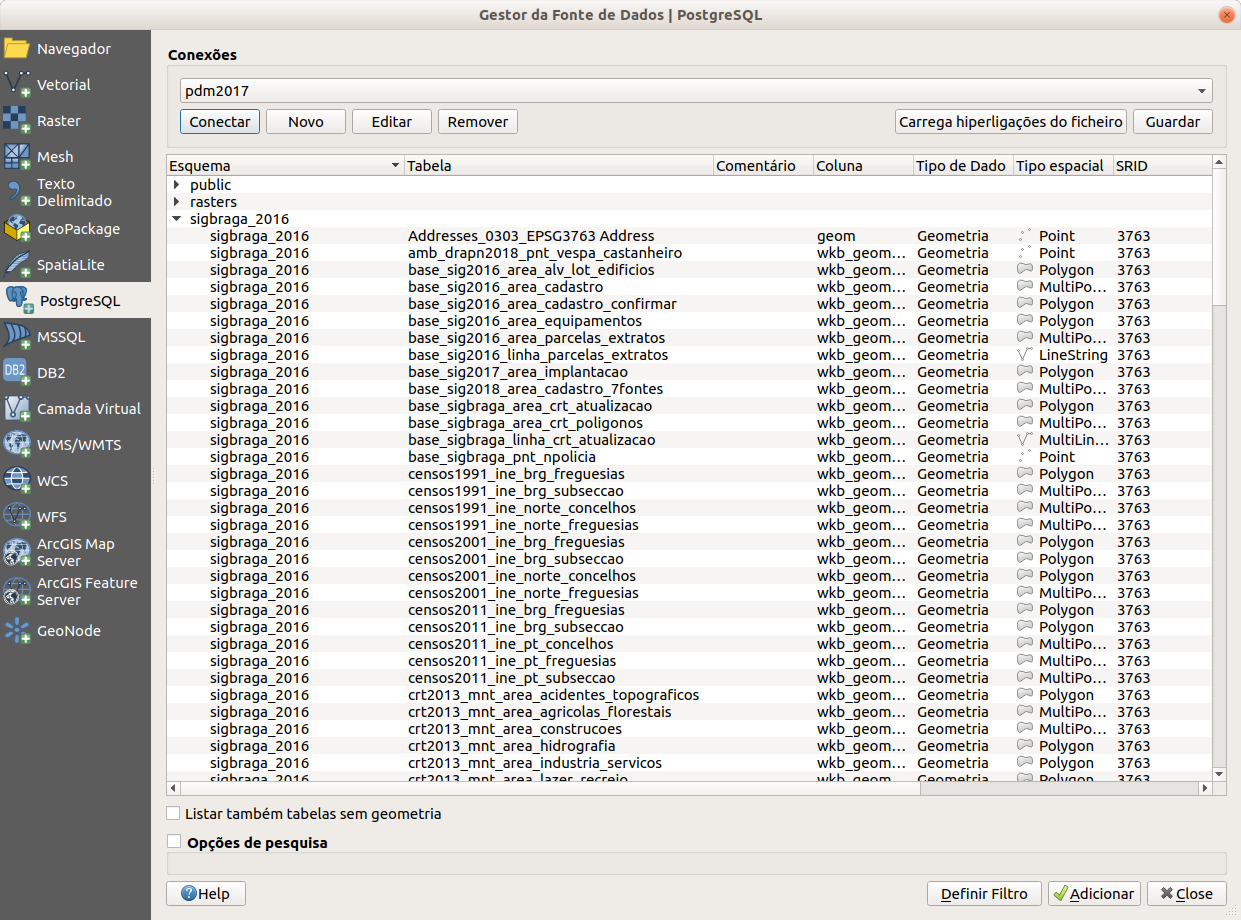This screenshot has height=920, width=1241.
Task: Open the WMS/WMTS globe icon
Action: 17,445
